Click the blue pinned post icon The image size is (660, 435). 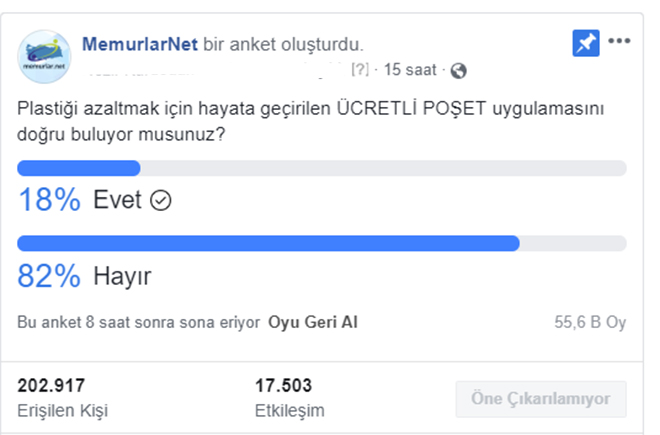pyautogui.click(x=585, y=43)
